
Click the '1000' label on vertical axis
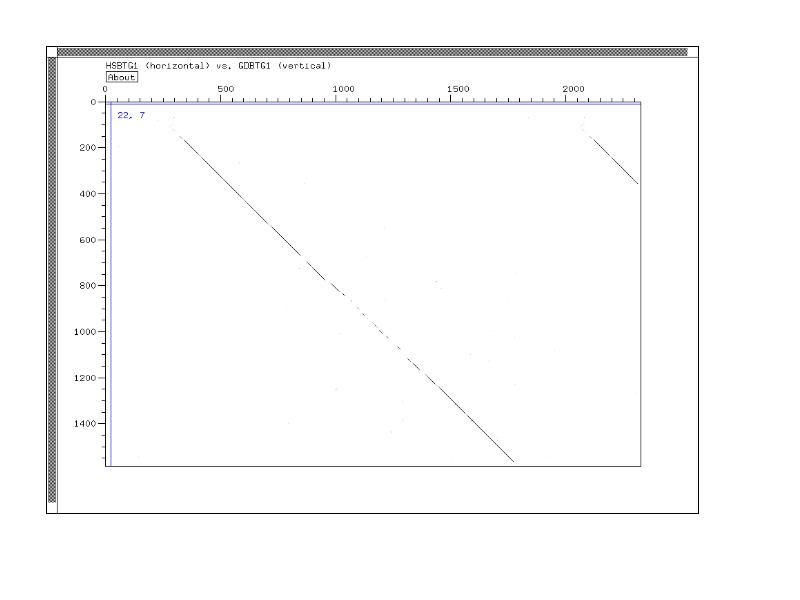click(85, 332)
